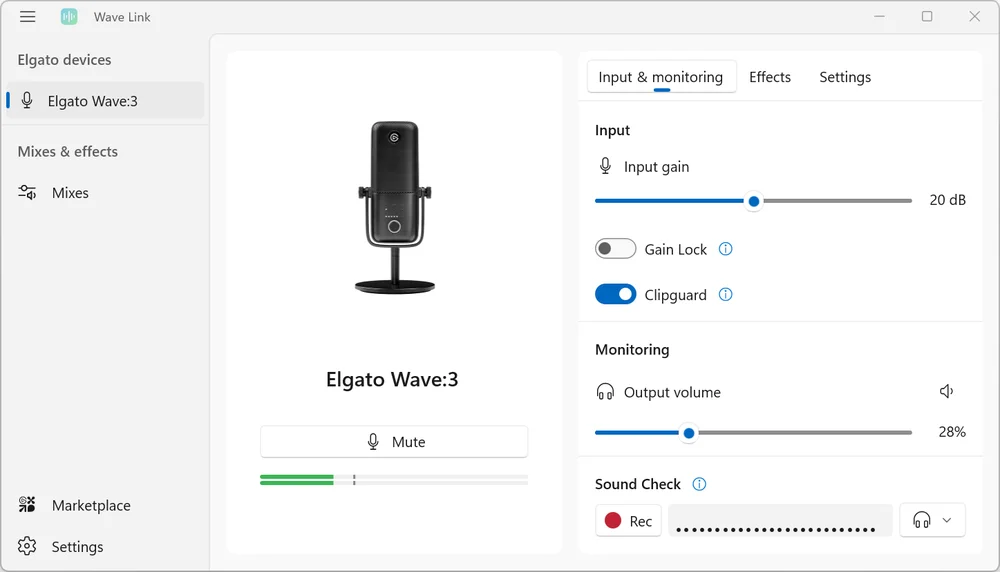This screenshot has width=1000, height=572.
Task: Open the headphones playback output dropdown
Action: [932, 520]
